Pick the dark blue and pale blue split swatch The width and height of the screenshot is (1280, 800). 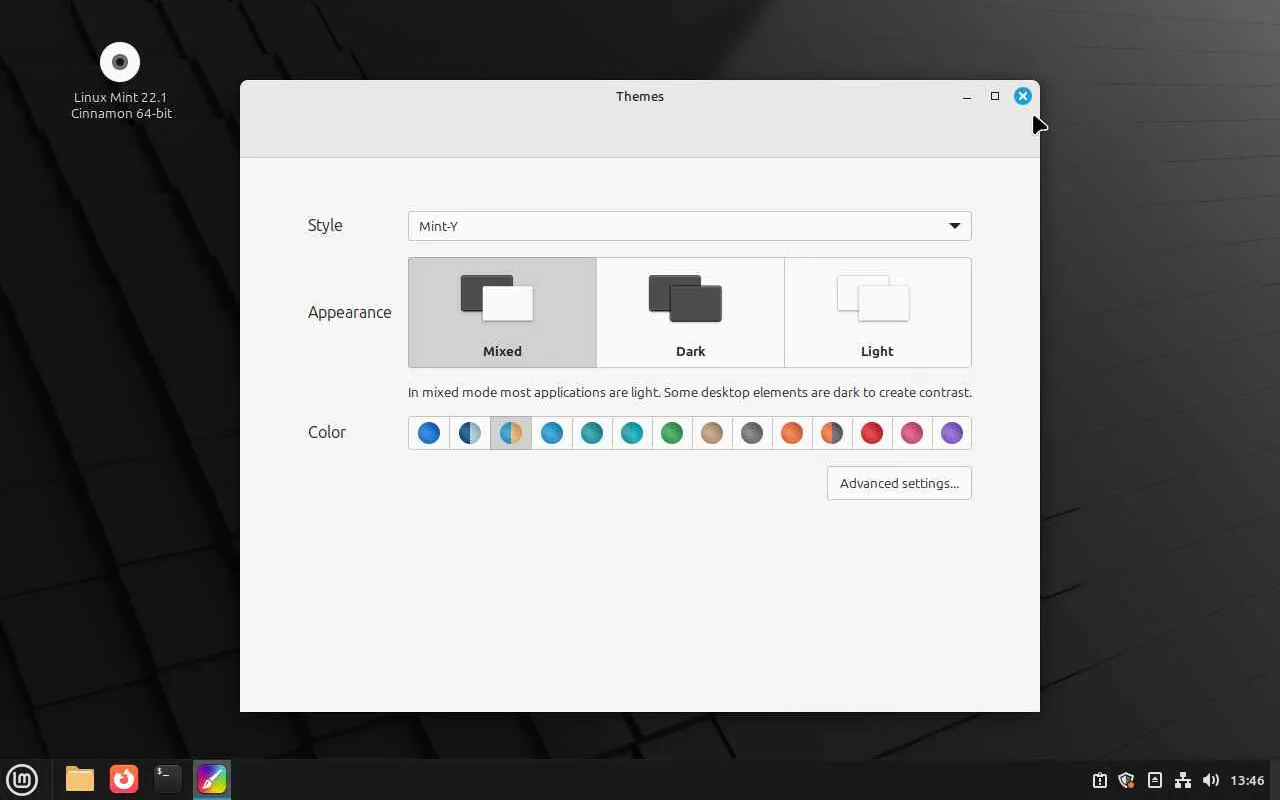(470, 433)
